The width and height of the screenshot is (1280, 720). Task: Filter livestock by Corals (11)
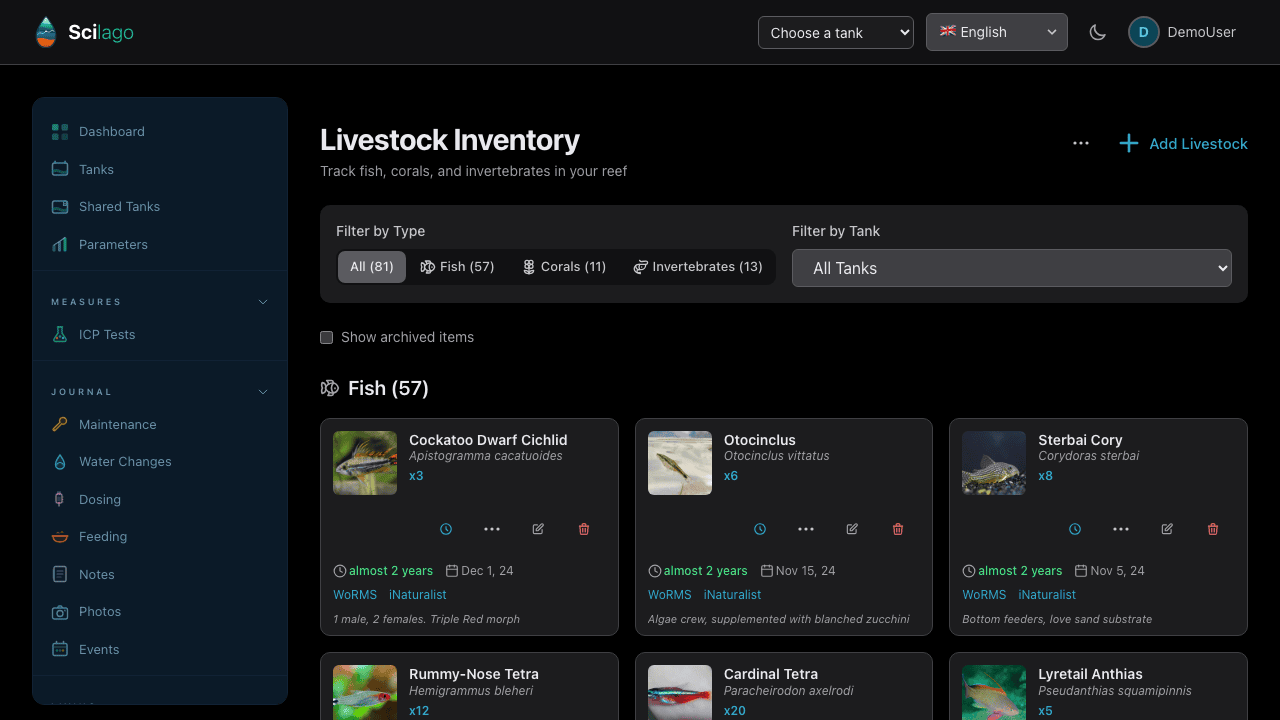[x=564, y=267]
